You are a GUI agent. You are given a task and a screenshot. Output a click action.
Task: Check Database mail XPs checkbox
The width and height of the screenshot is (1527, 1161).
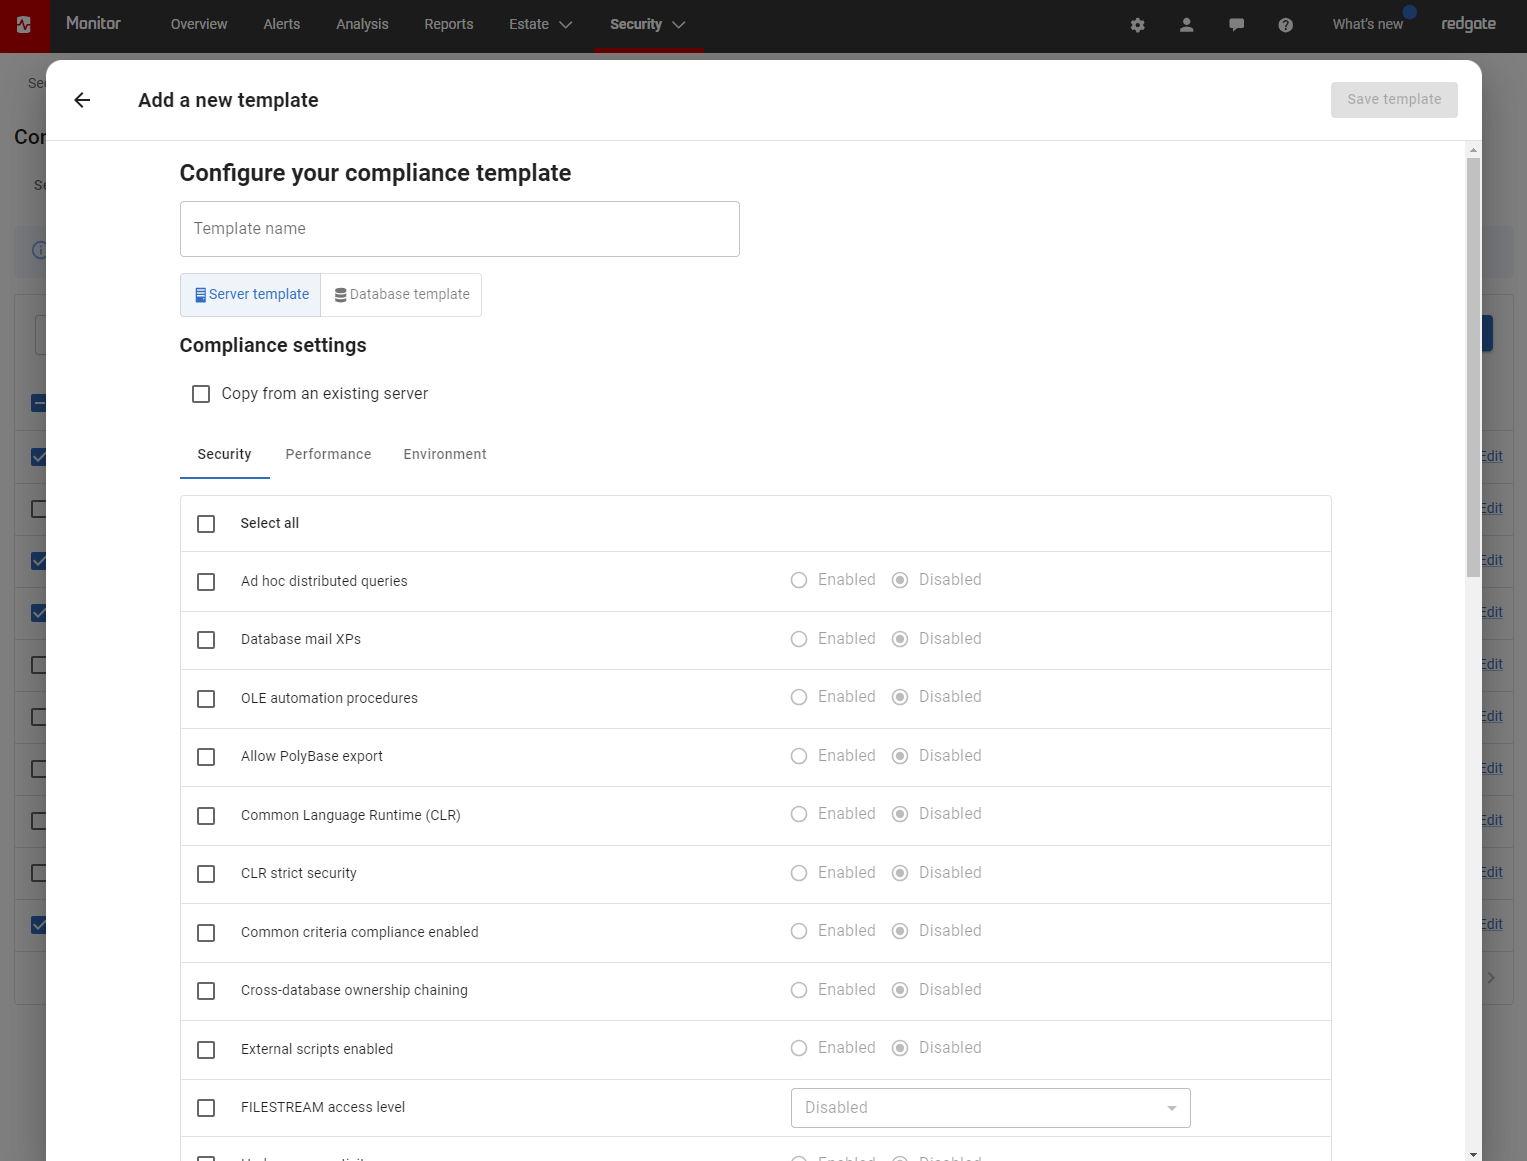(206, 640)
